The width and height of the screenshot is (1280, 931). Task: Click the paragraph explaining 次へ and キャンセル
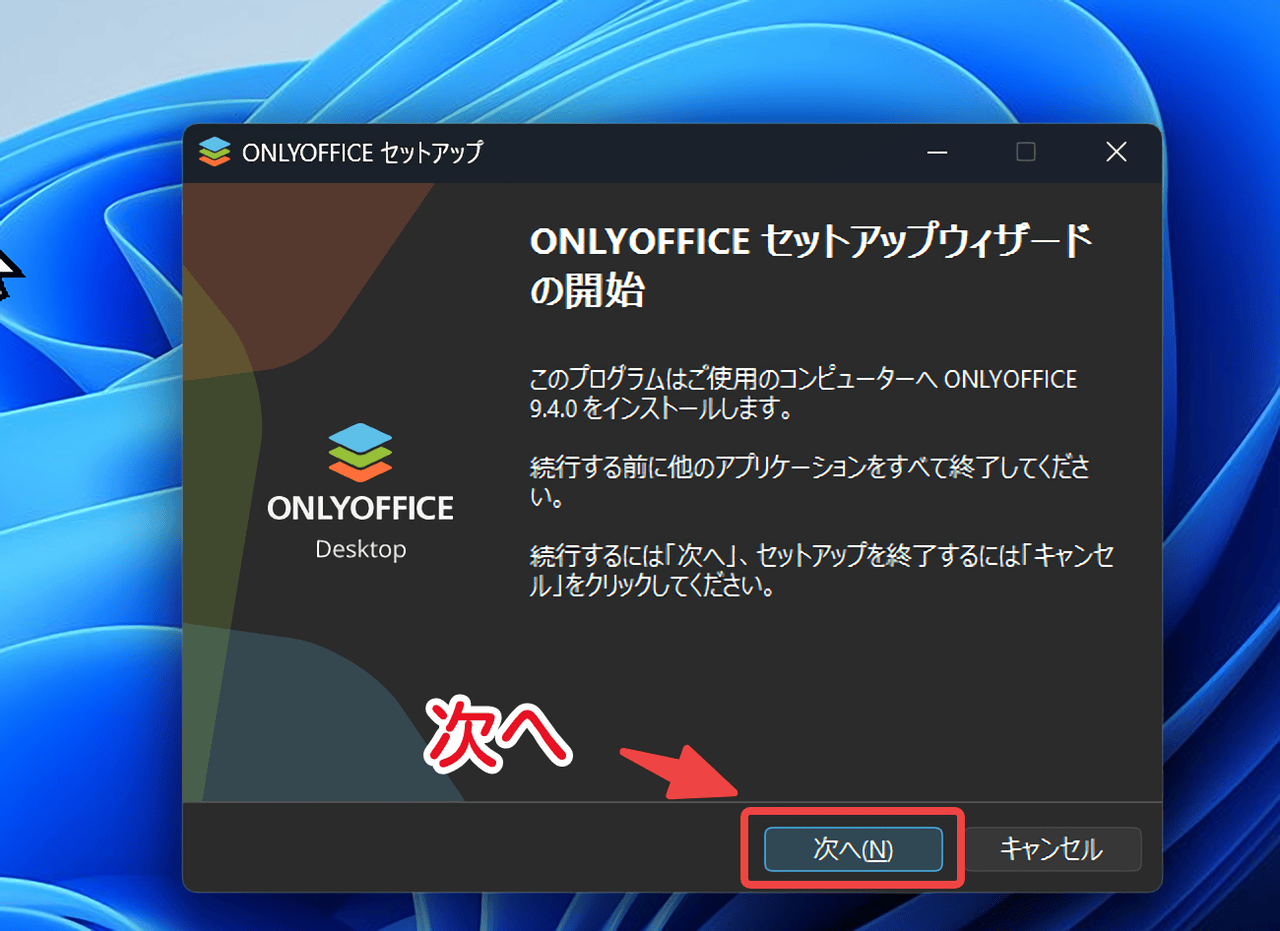pyautogui.click(x=820, y=570)
